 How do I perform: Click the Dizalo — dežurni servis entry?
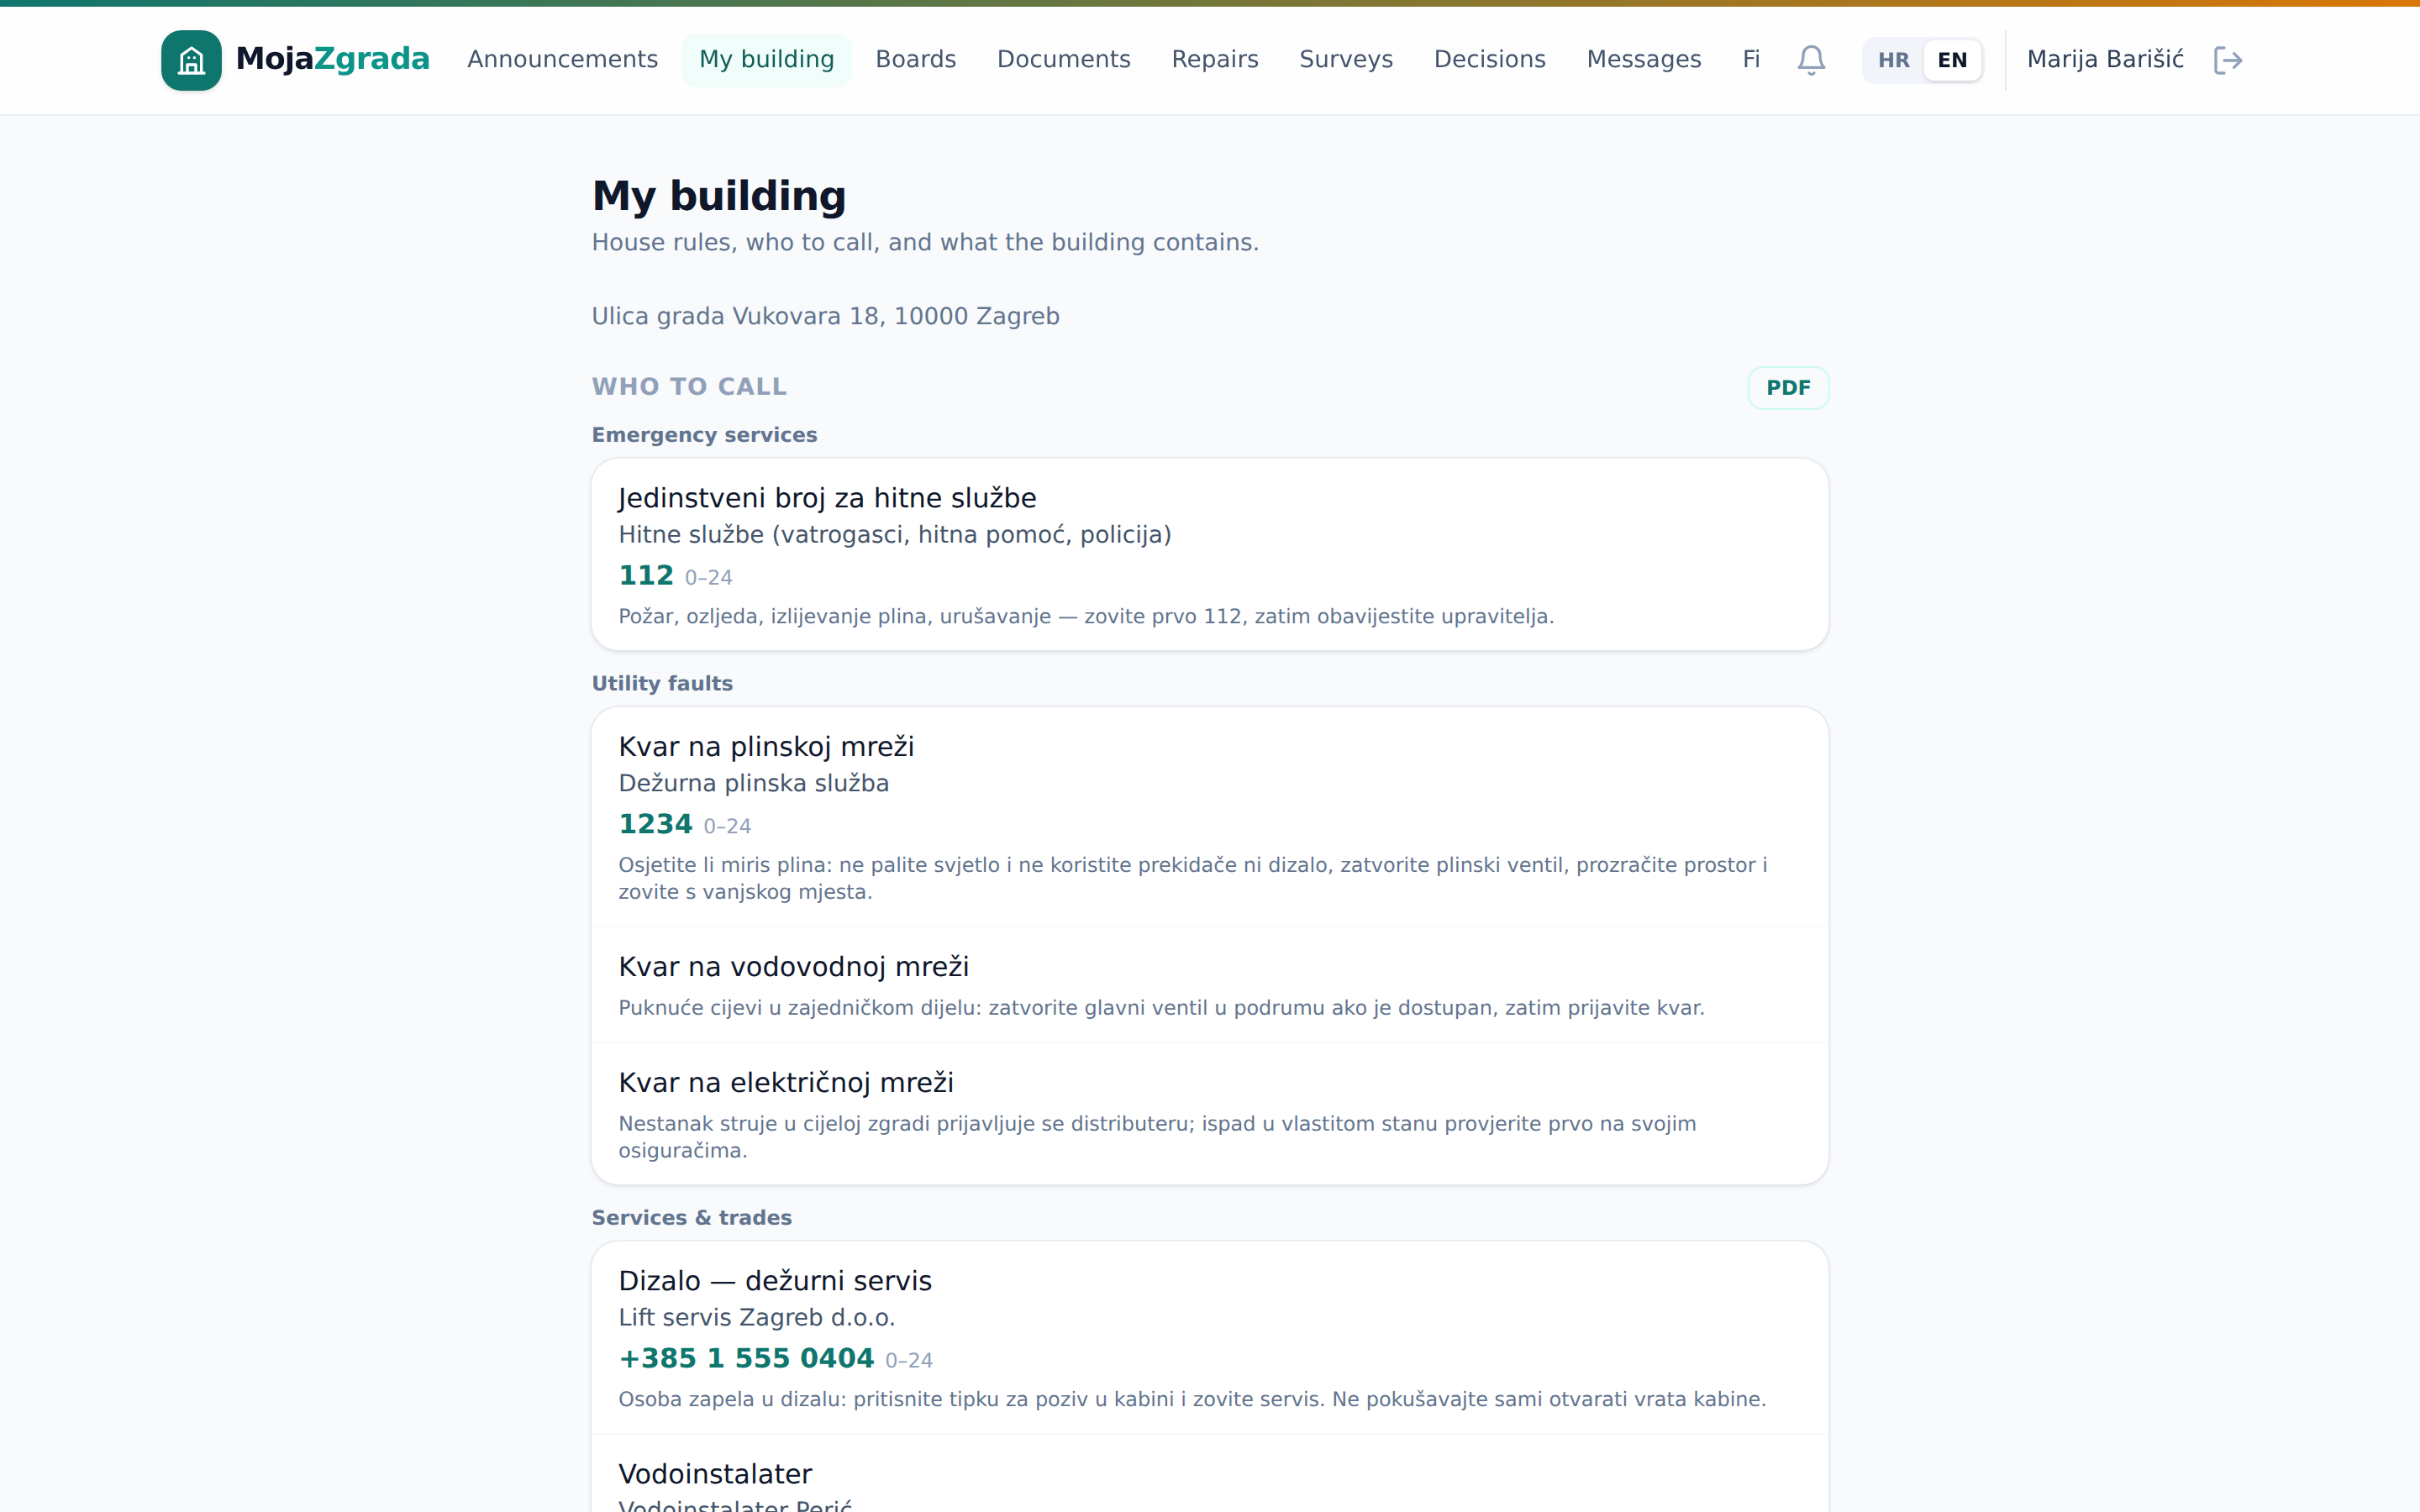pyautogui.click(x=1210, y=1338)
